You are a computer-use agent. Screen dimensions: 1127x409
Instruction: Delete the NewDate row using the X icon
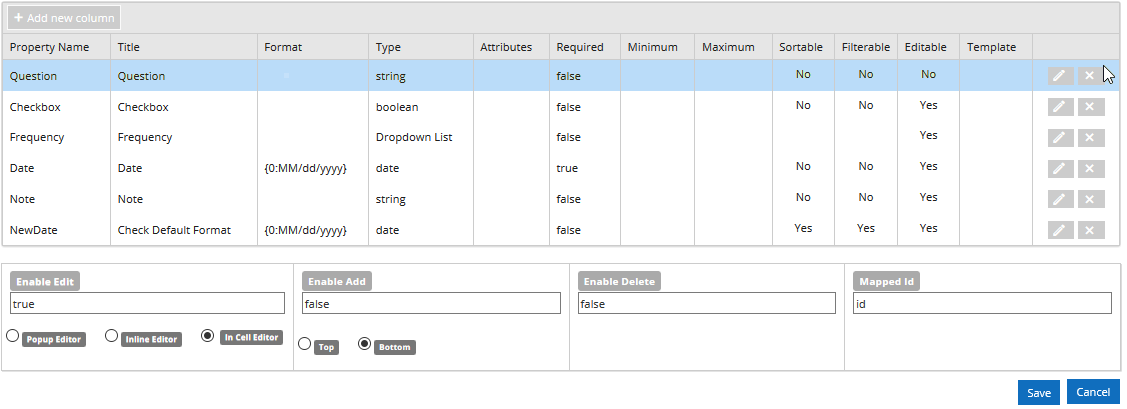coord(1091,231)
